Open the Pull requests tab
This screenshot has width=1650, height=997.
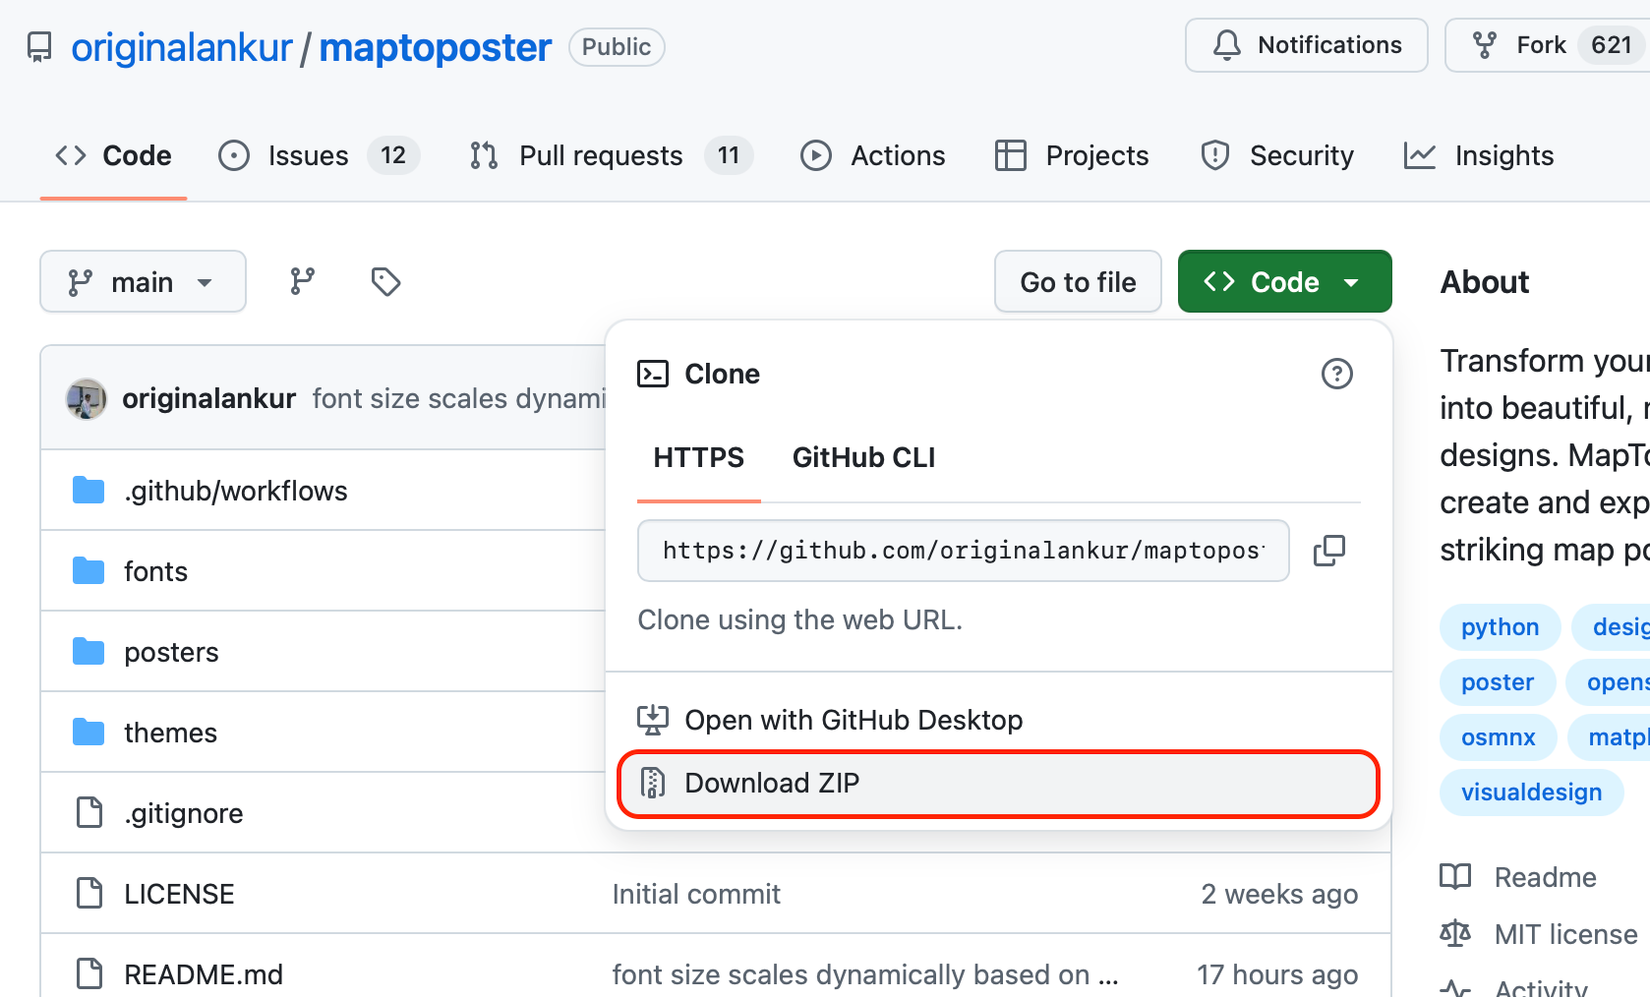tap(600, 156)
